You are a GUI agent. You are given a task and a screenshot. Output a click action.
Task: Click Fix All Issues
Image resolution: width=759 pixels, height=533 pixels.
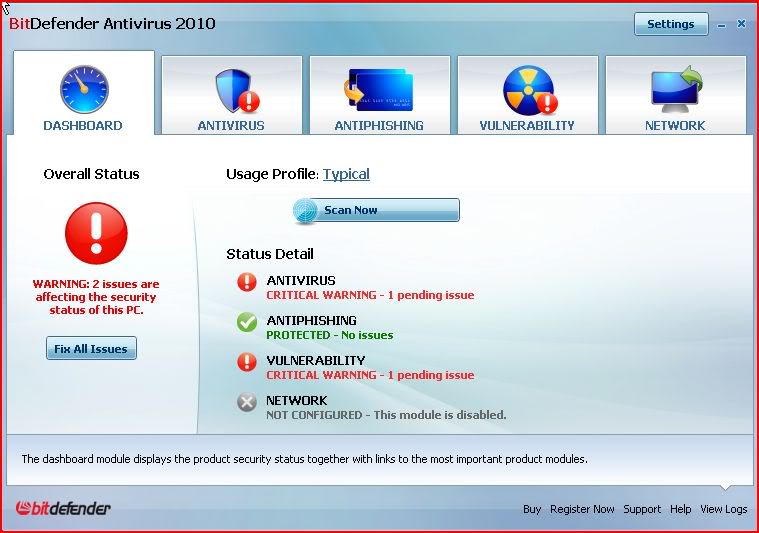[x=91, y=349]
